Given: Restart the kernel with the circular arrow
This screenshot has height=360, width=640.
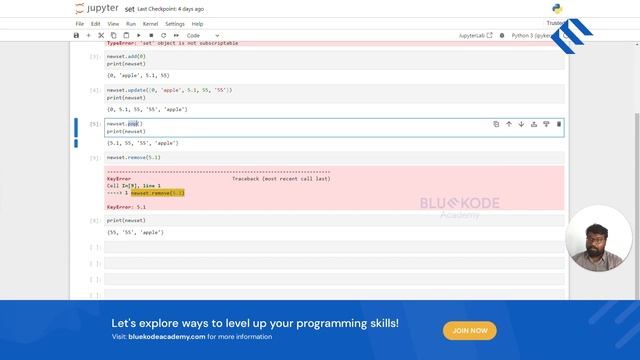Looking at the screenshot, I should pos(164,36).
